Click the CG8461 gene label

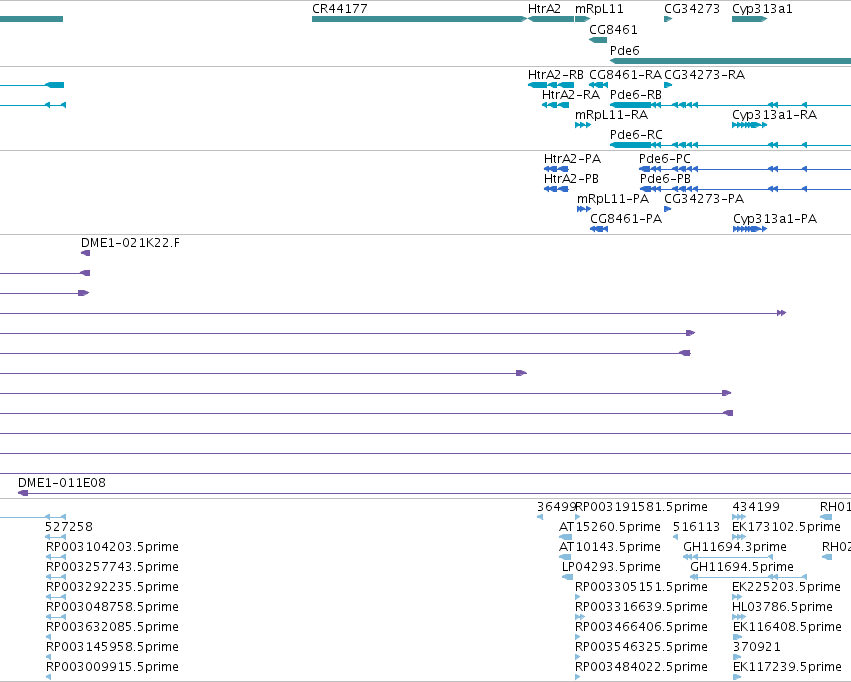click(x=613, y=29)
